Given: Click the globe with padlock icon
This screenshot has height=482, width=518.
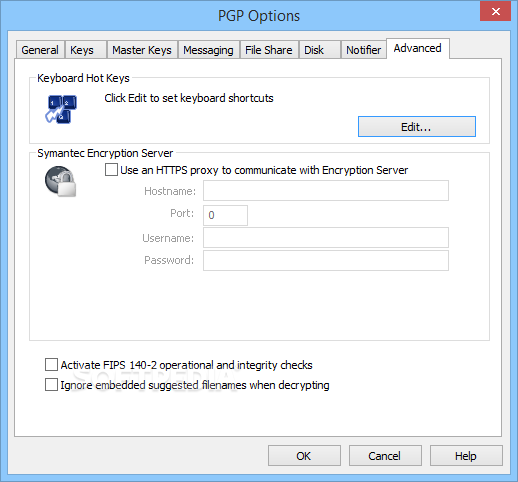Looking at the screenshot, I should point(61,181).
